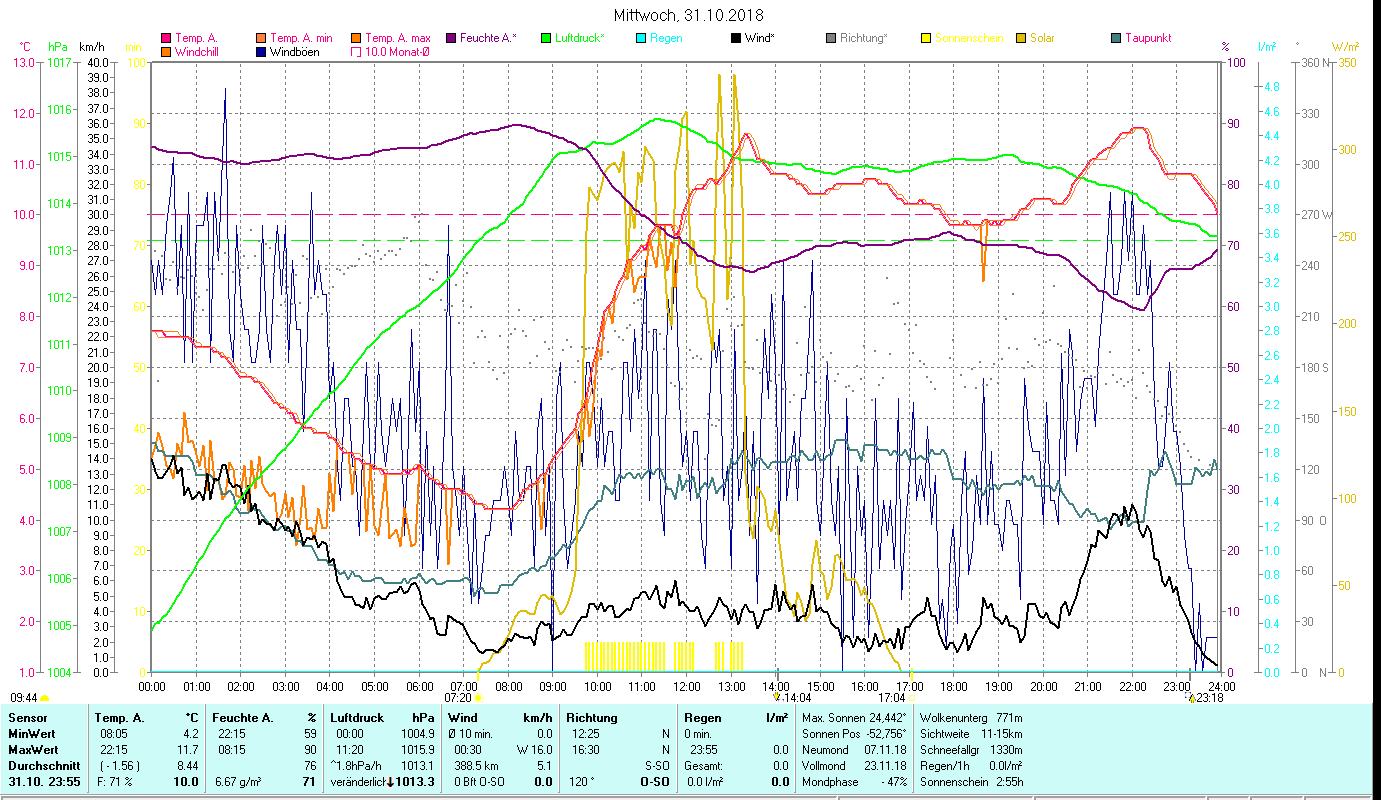This screenshot has height=800, width=1381.
Task: Select the cyan Regen legend swatch
Action: click(641, 38)
